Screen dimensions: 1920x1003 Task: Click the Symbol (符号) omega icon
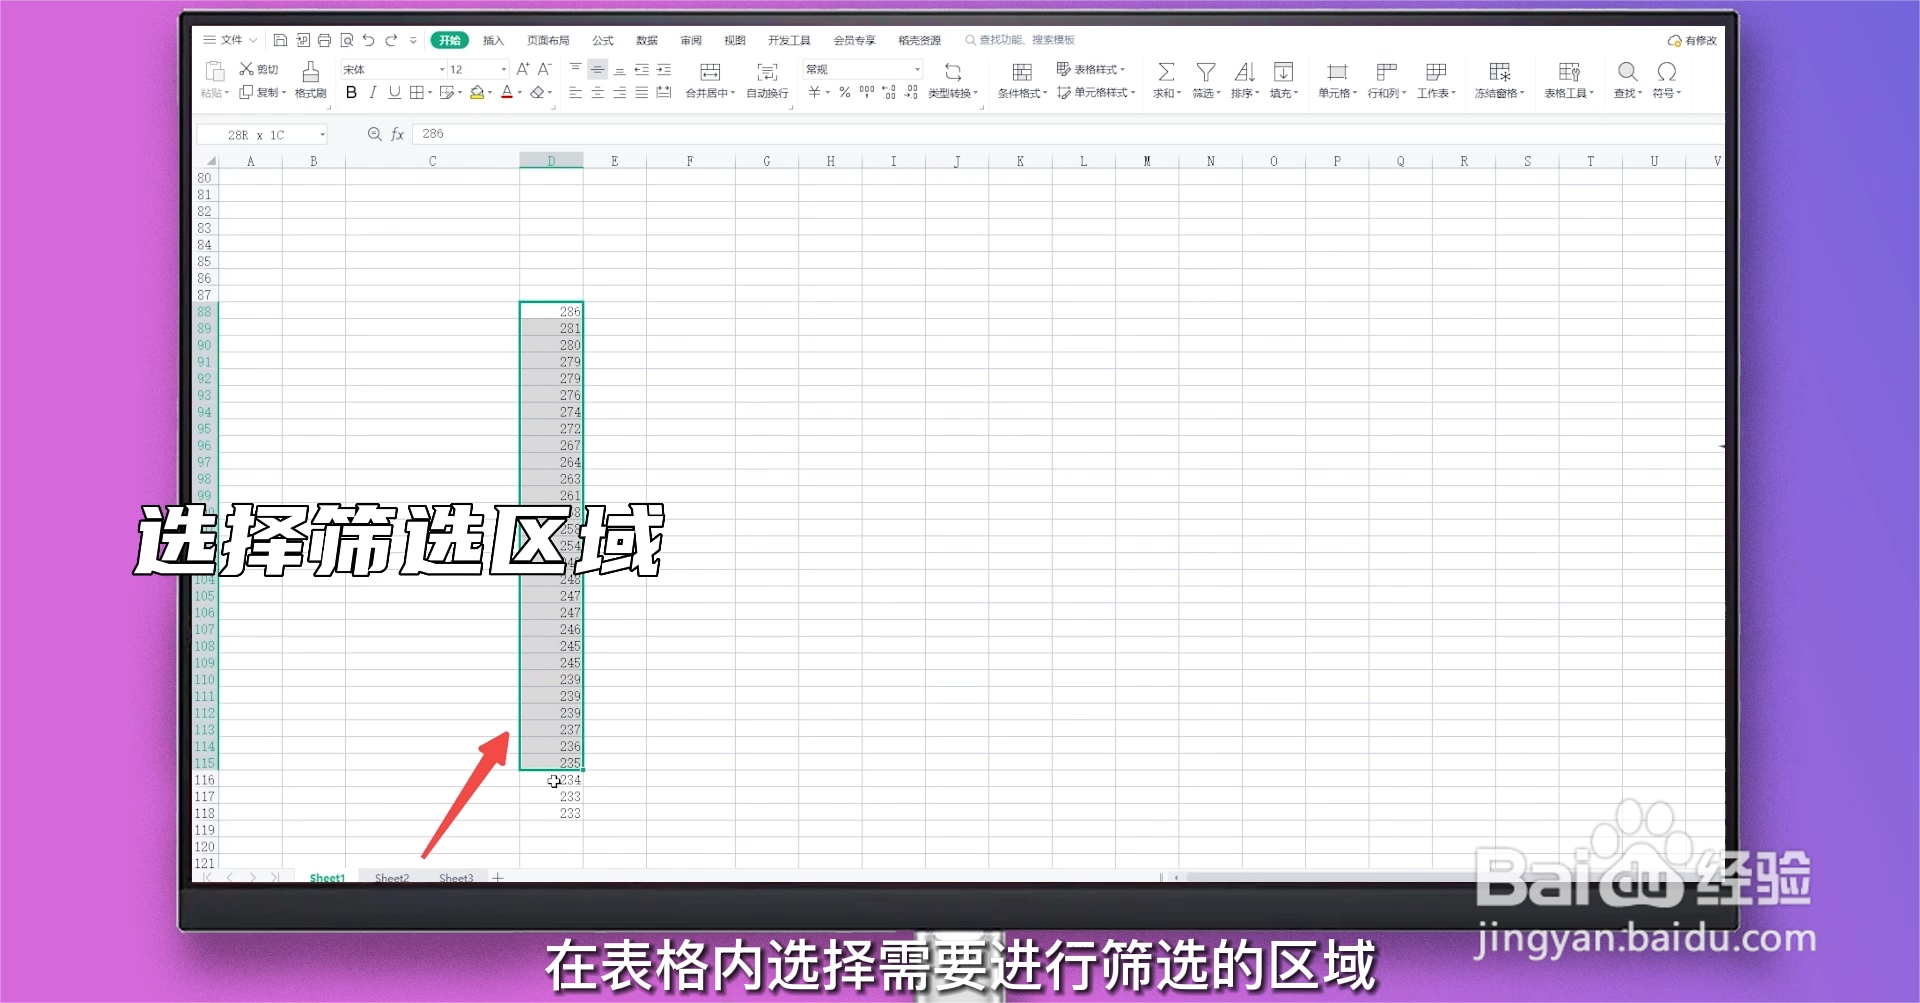tap(1666, 72)
